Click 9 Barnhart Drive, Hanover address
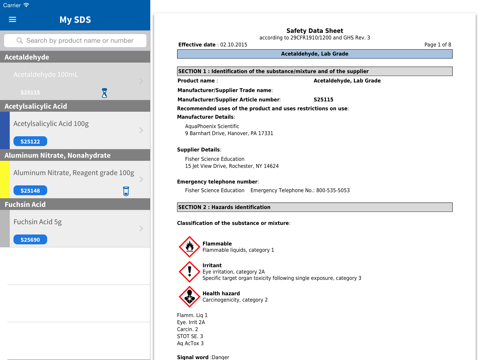Screen dimensions: 480x360 [x=229, y=133]
